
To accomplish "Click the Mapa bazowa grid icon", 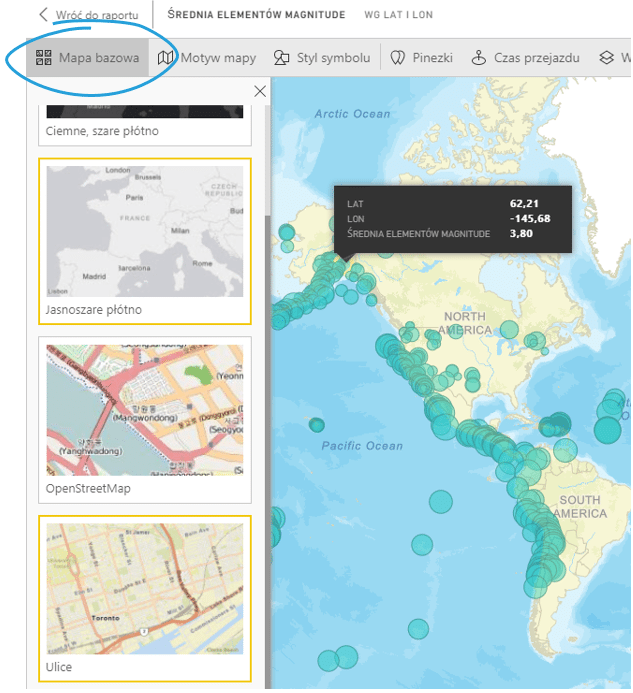I will click(x=43, y=58).
